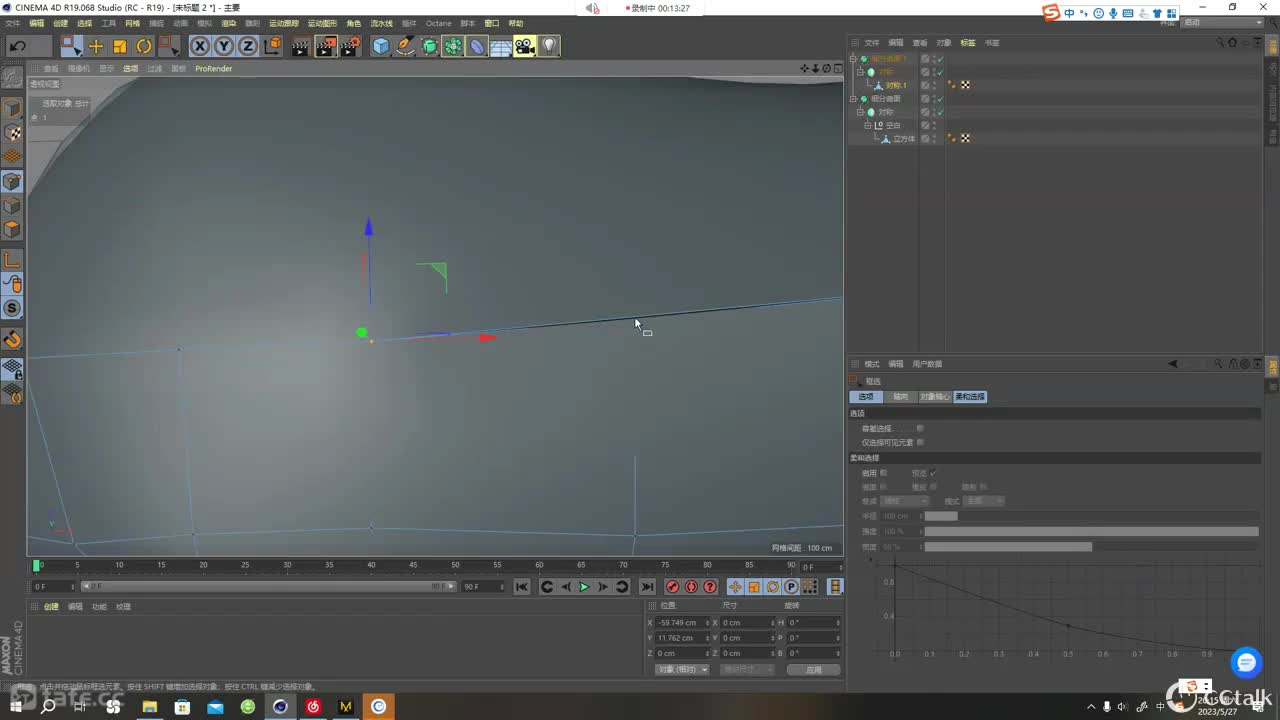Click Render to Picture Viewer icon

(x=325, y=46)
